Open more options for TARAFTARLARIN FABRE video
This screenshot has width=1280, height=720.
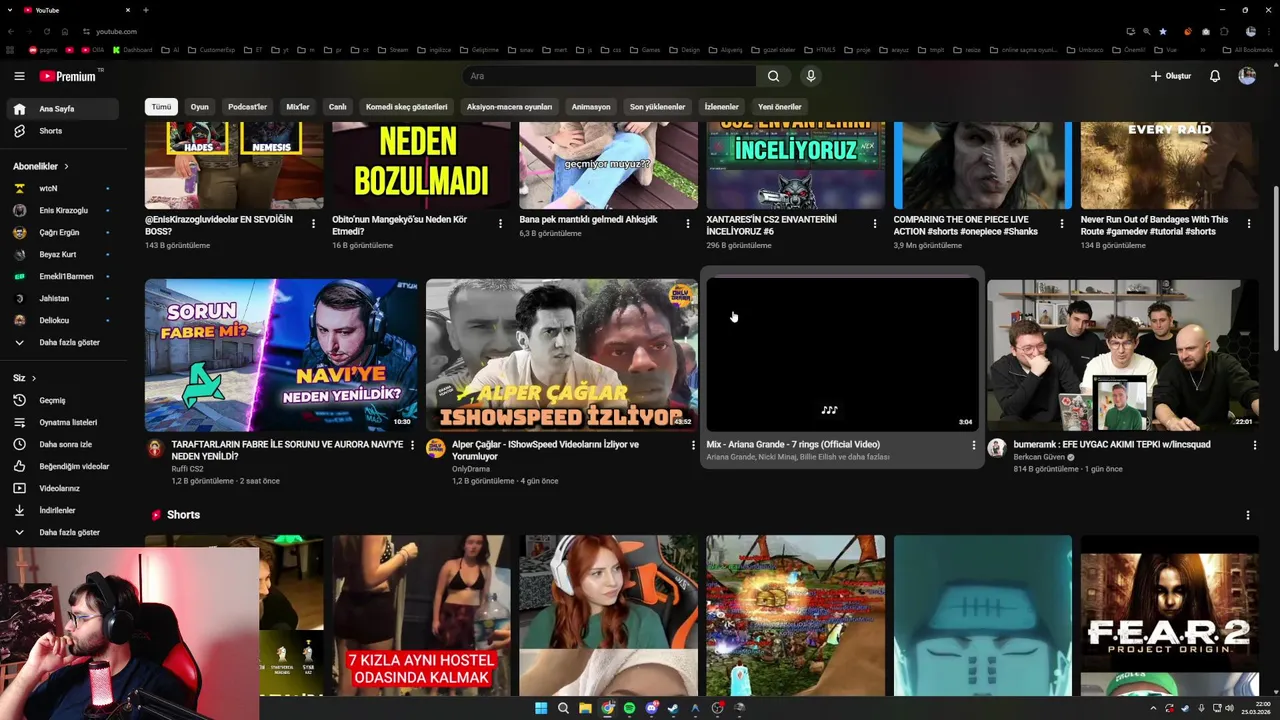(412, 445)
